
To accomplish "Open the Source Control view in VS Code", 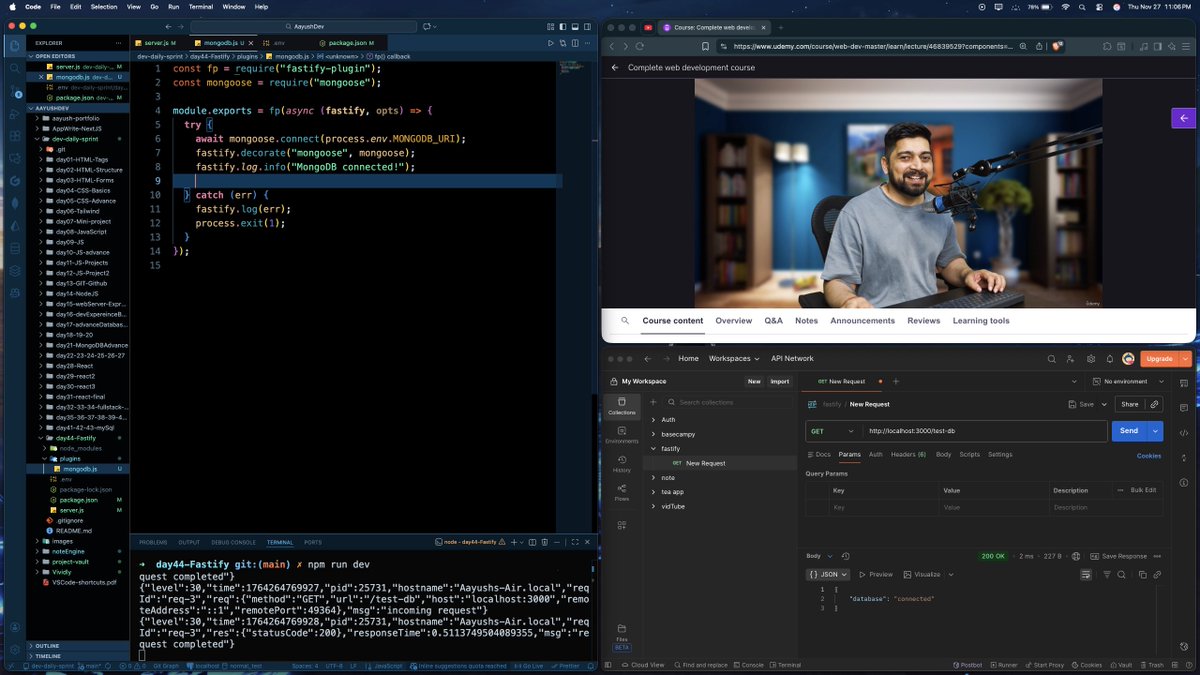I will point(14,92).
